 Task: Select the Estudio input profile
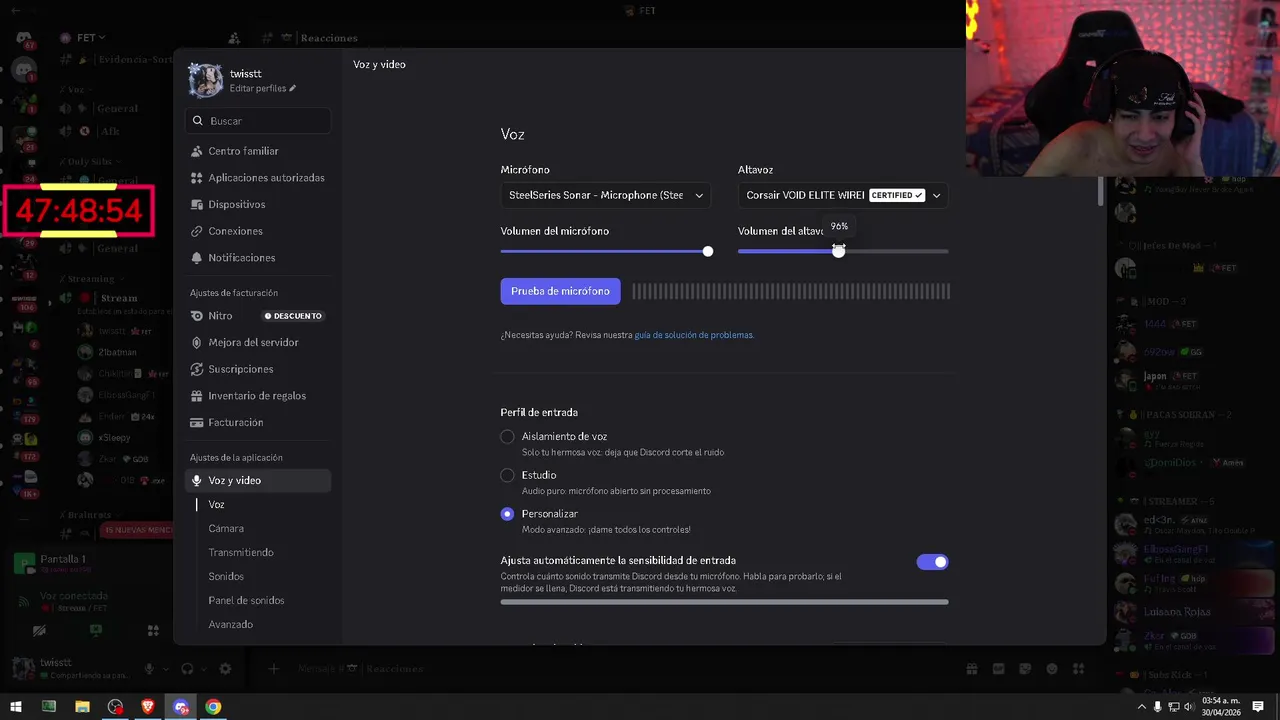coord(507,475)
